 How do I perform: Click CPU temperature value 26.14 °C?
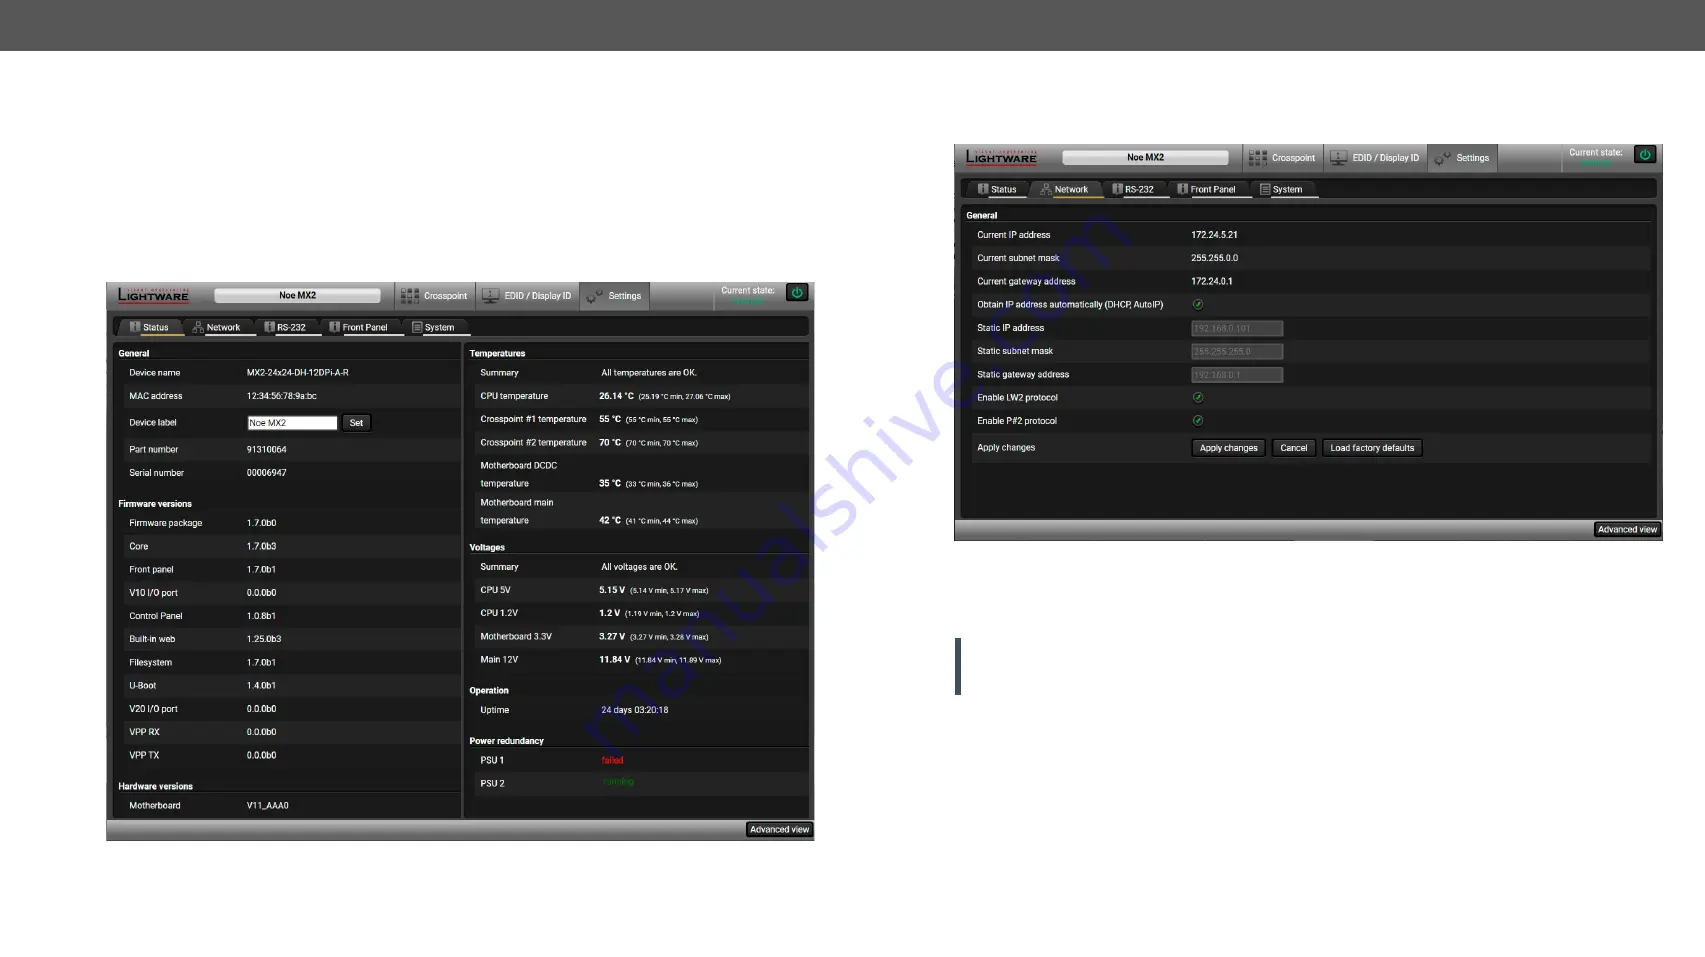click(x=616, y=396)
